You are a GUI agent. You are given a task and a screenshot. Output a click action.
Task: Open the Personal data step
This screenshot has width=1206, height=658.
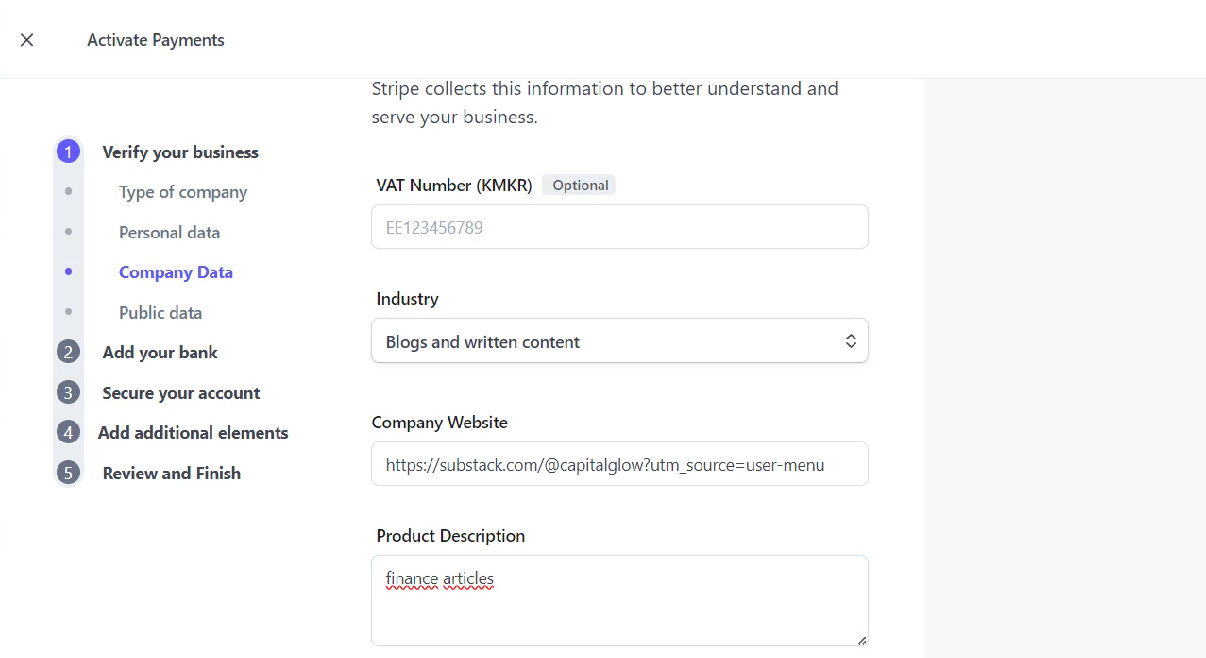(x=169, y=232)
